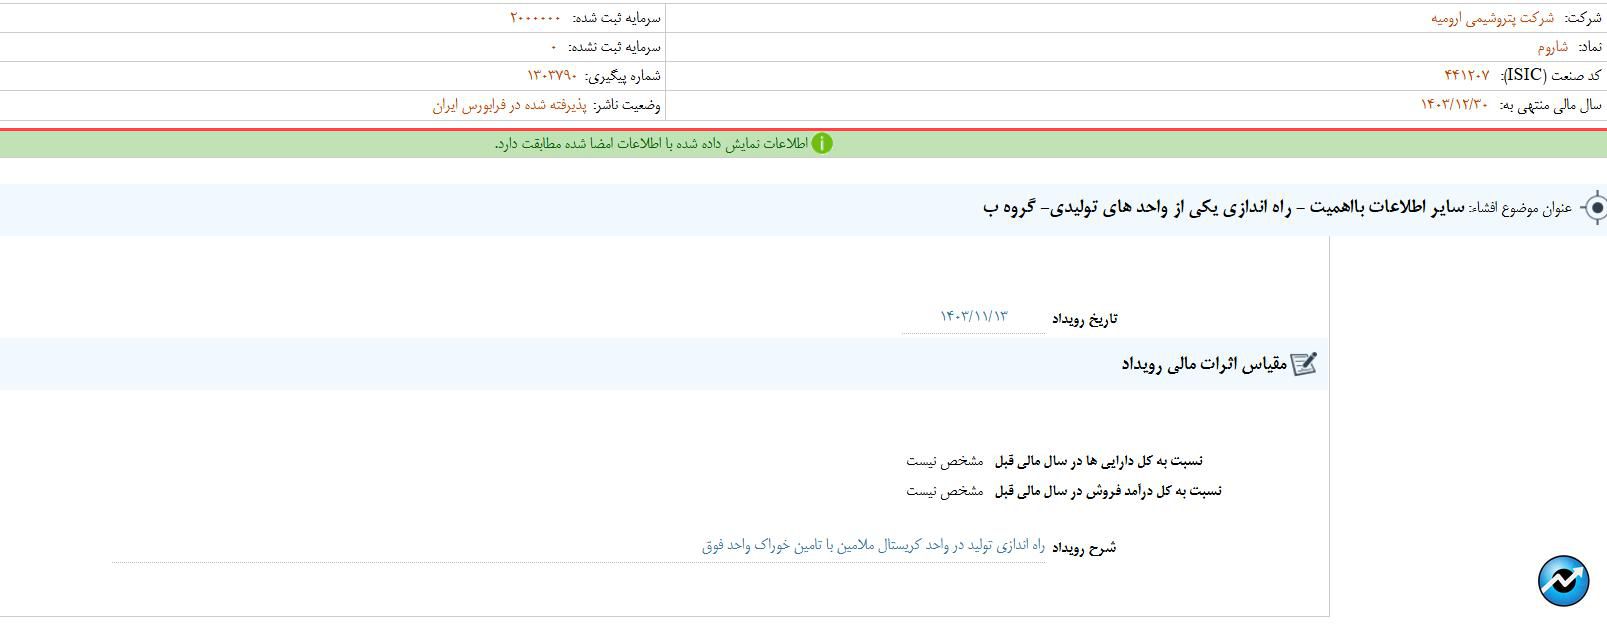This screenshot has width=1607, height=624.
Task: Click the کد صنعت (ISIC) label
Action: 1549,76
